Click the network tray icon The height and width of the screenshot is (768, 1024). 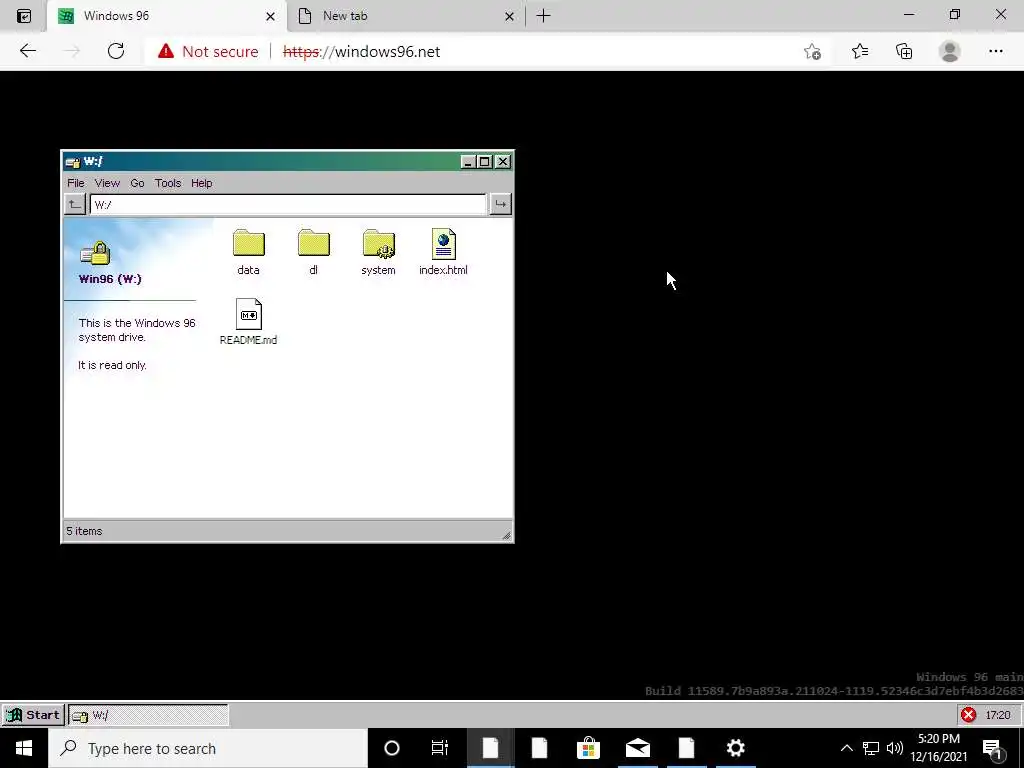pos(871,748)
